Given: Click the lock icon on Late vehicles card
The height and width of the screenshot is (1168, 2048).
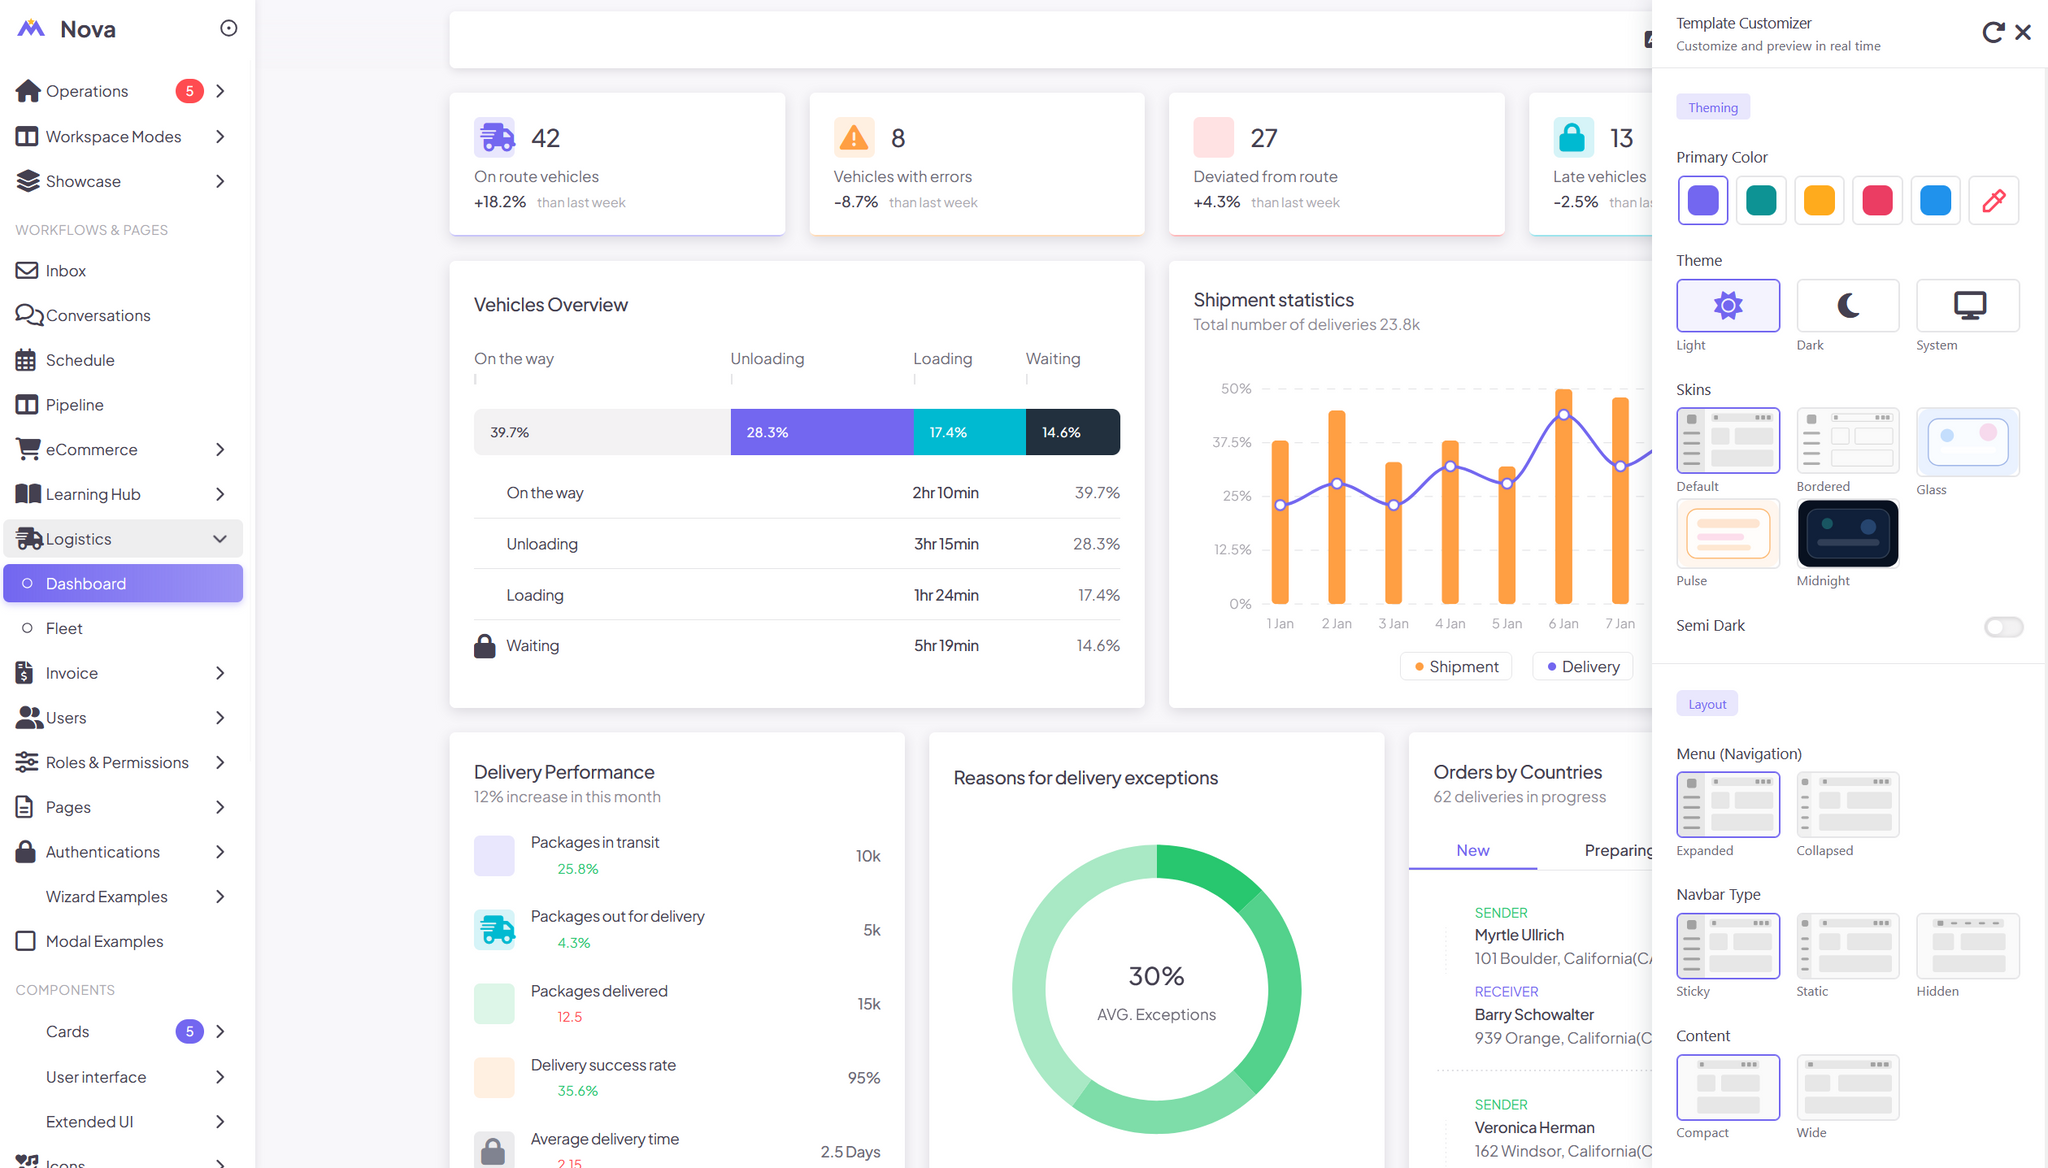Looking at the screenshot, I should tap(1573, 138).
